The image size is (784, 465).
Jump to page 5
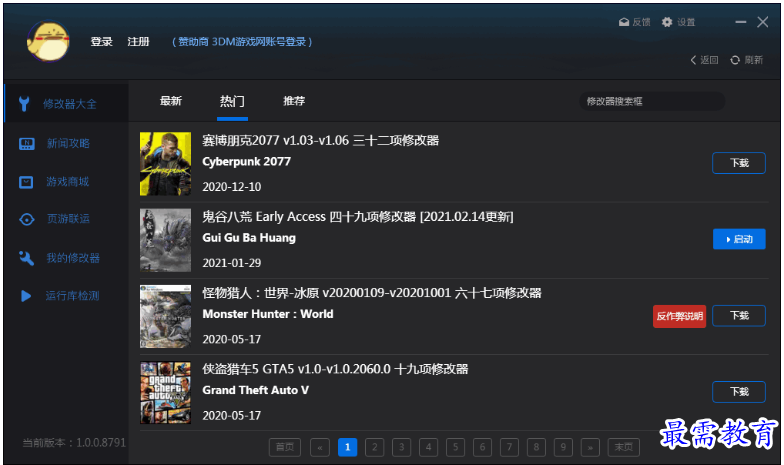tap(456, 447)
